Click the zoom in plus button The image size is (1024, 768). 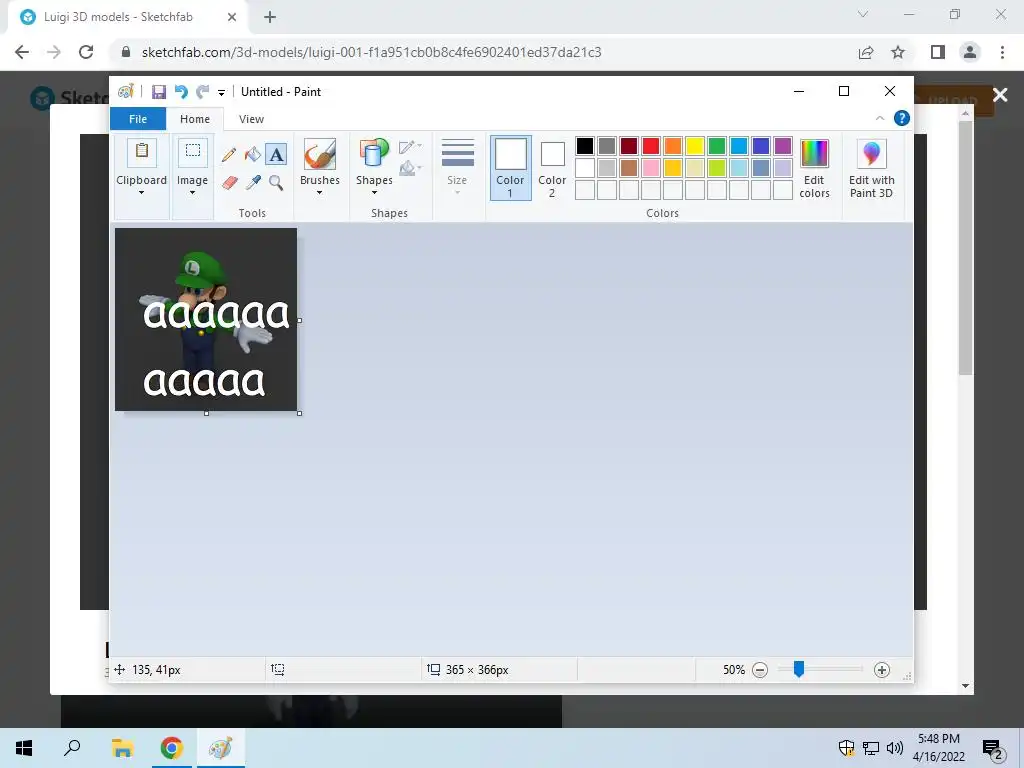tap(882, 670)
